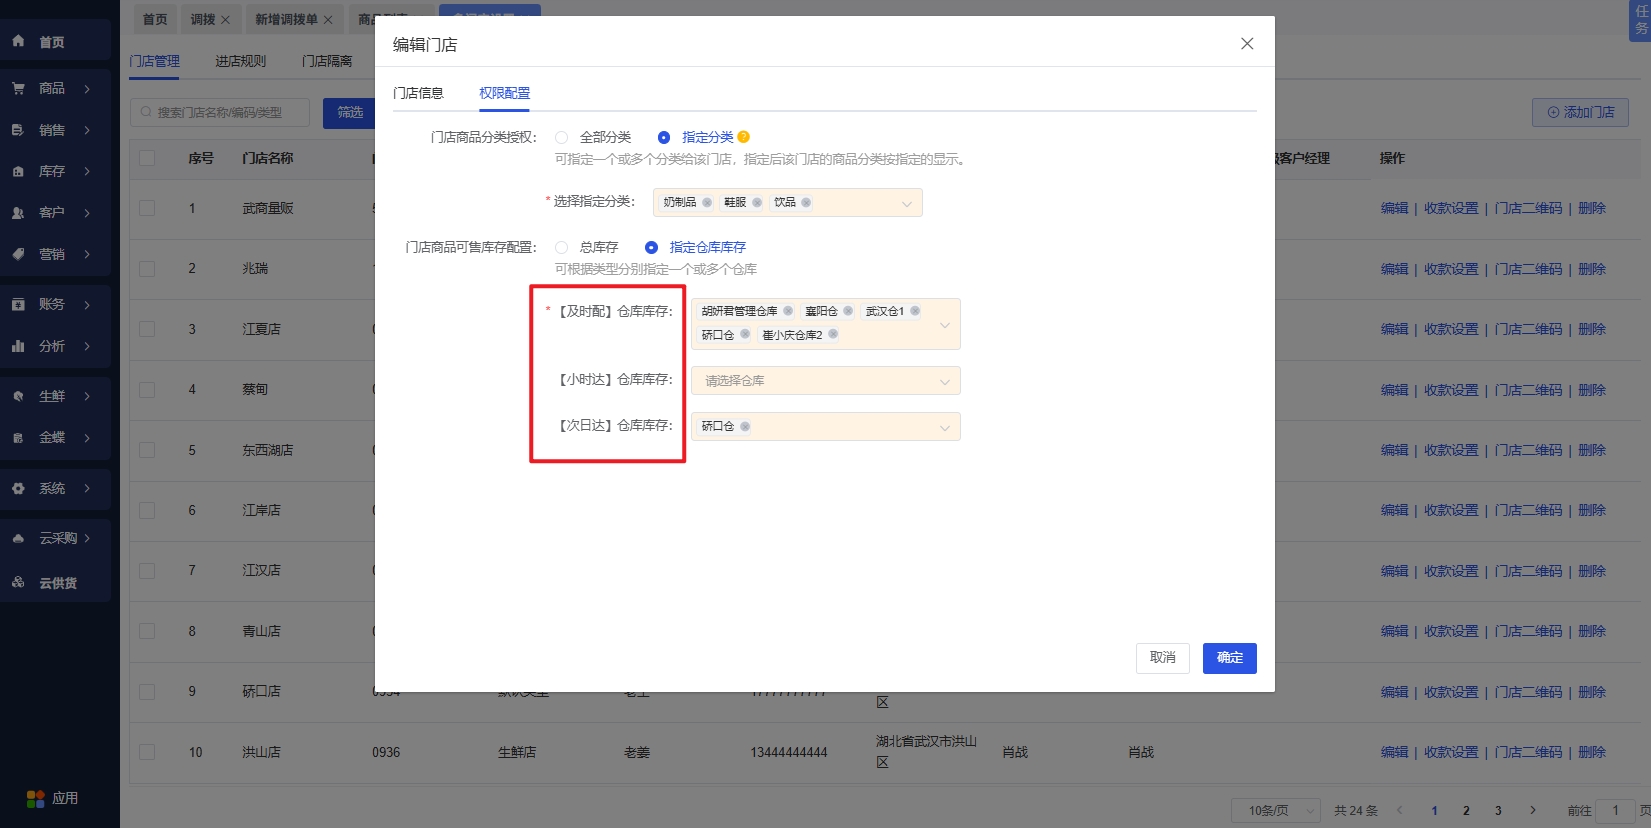
Task: Click the 库存 inventory sidebar icon
Action: coord(18,171)
